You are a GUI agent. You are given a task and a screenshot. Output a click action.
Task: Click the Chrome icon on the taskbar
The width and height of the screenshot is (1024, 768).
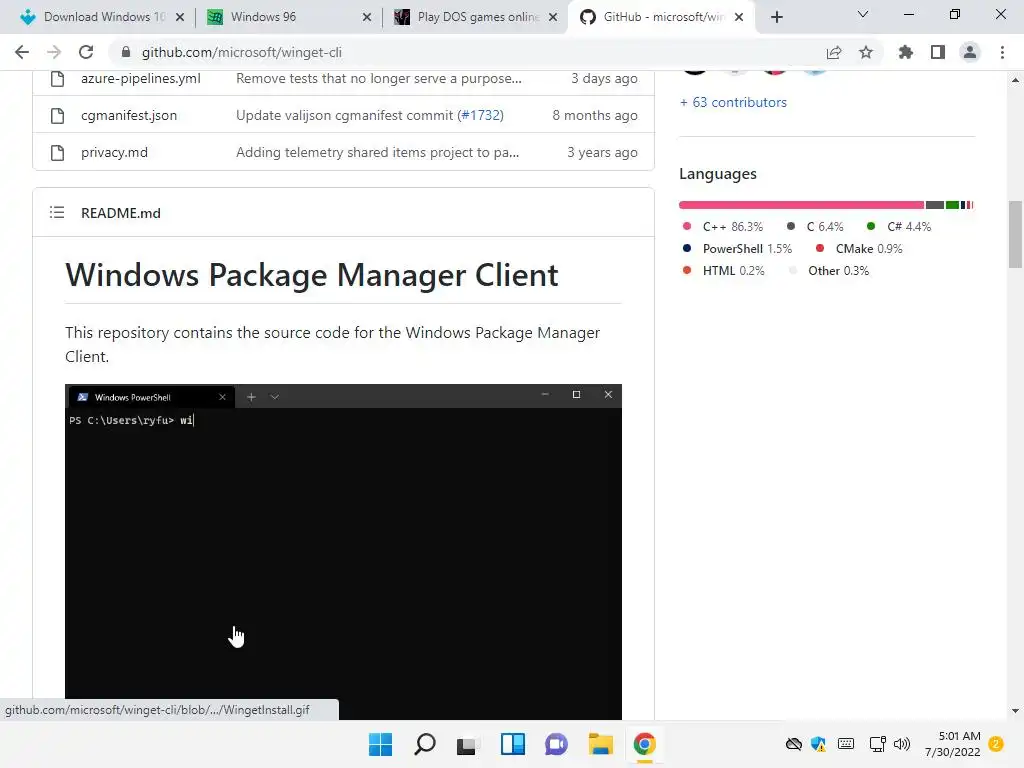click(644, 744)
